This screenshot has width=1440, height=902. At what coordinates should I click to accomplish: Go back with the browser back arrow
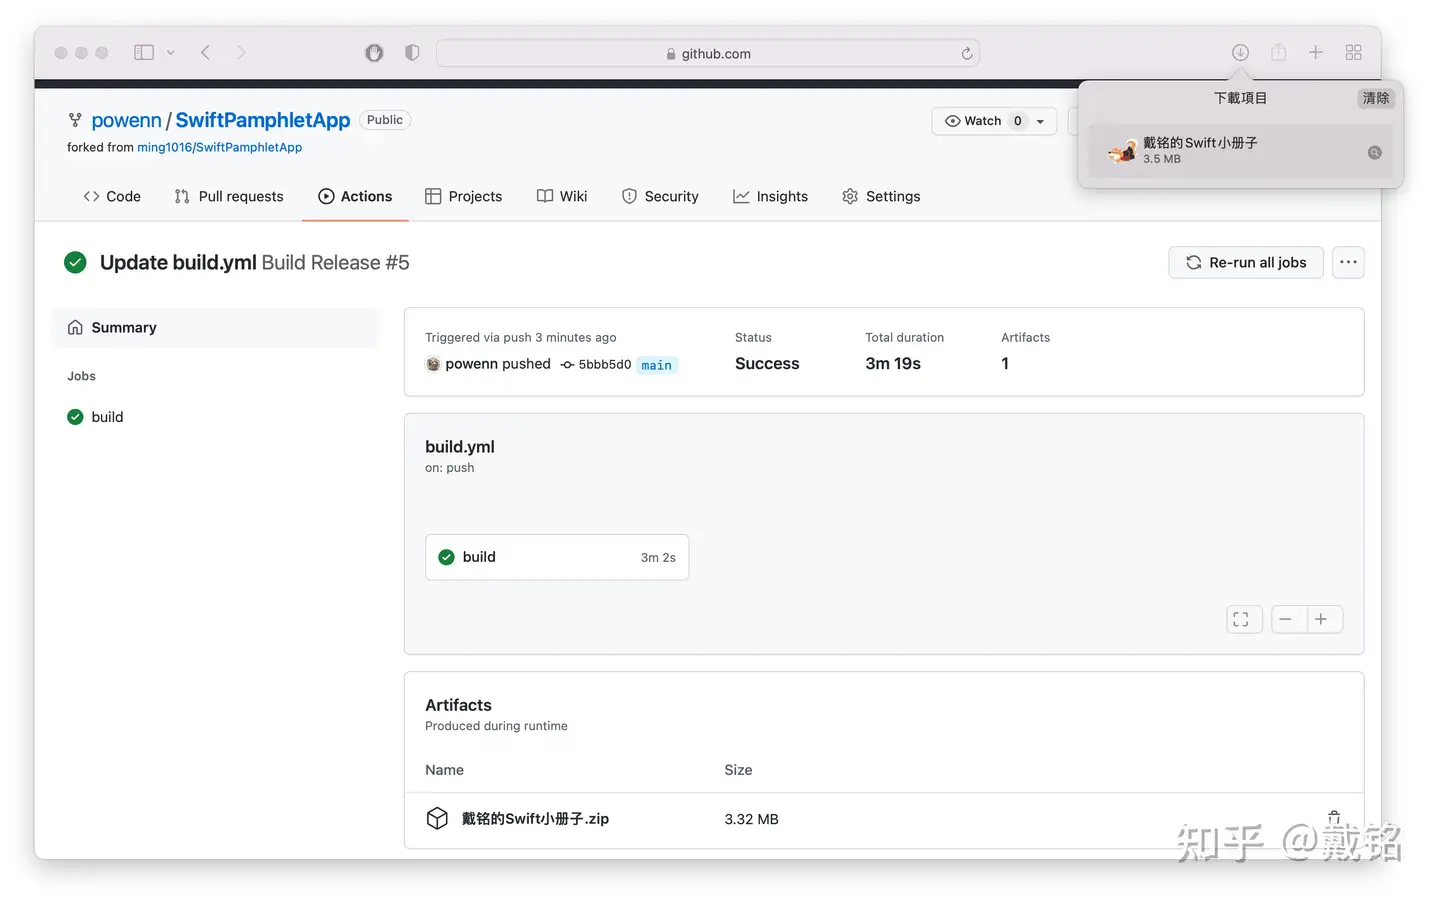point(205,53)
